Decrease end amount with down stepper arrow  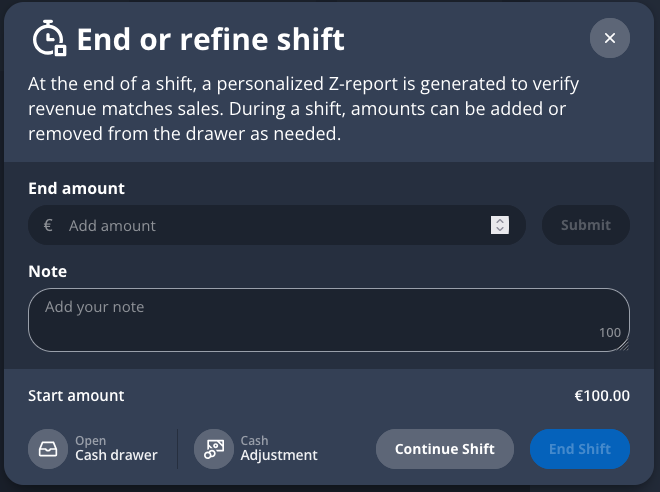tap(500, 230)
